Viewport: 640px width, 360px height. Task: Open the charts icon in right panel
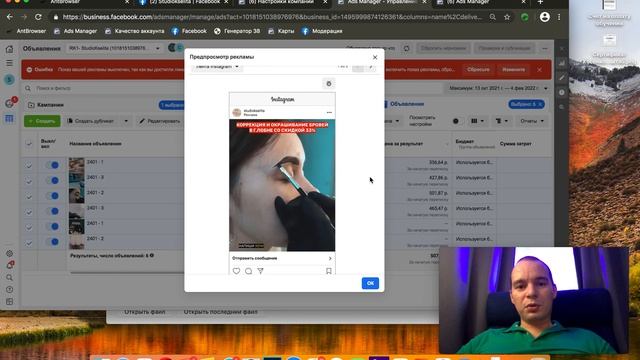tap(562, 63)
